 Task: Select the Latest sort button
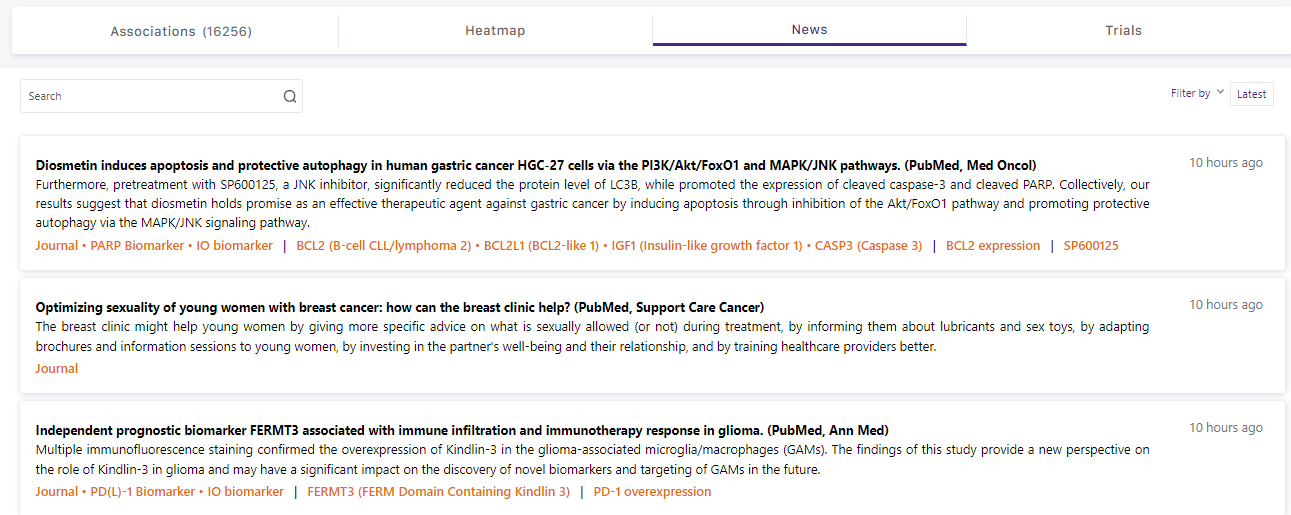pos(1251,94)
